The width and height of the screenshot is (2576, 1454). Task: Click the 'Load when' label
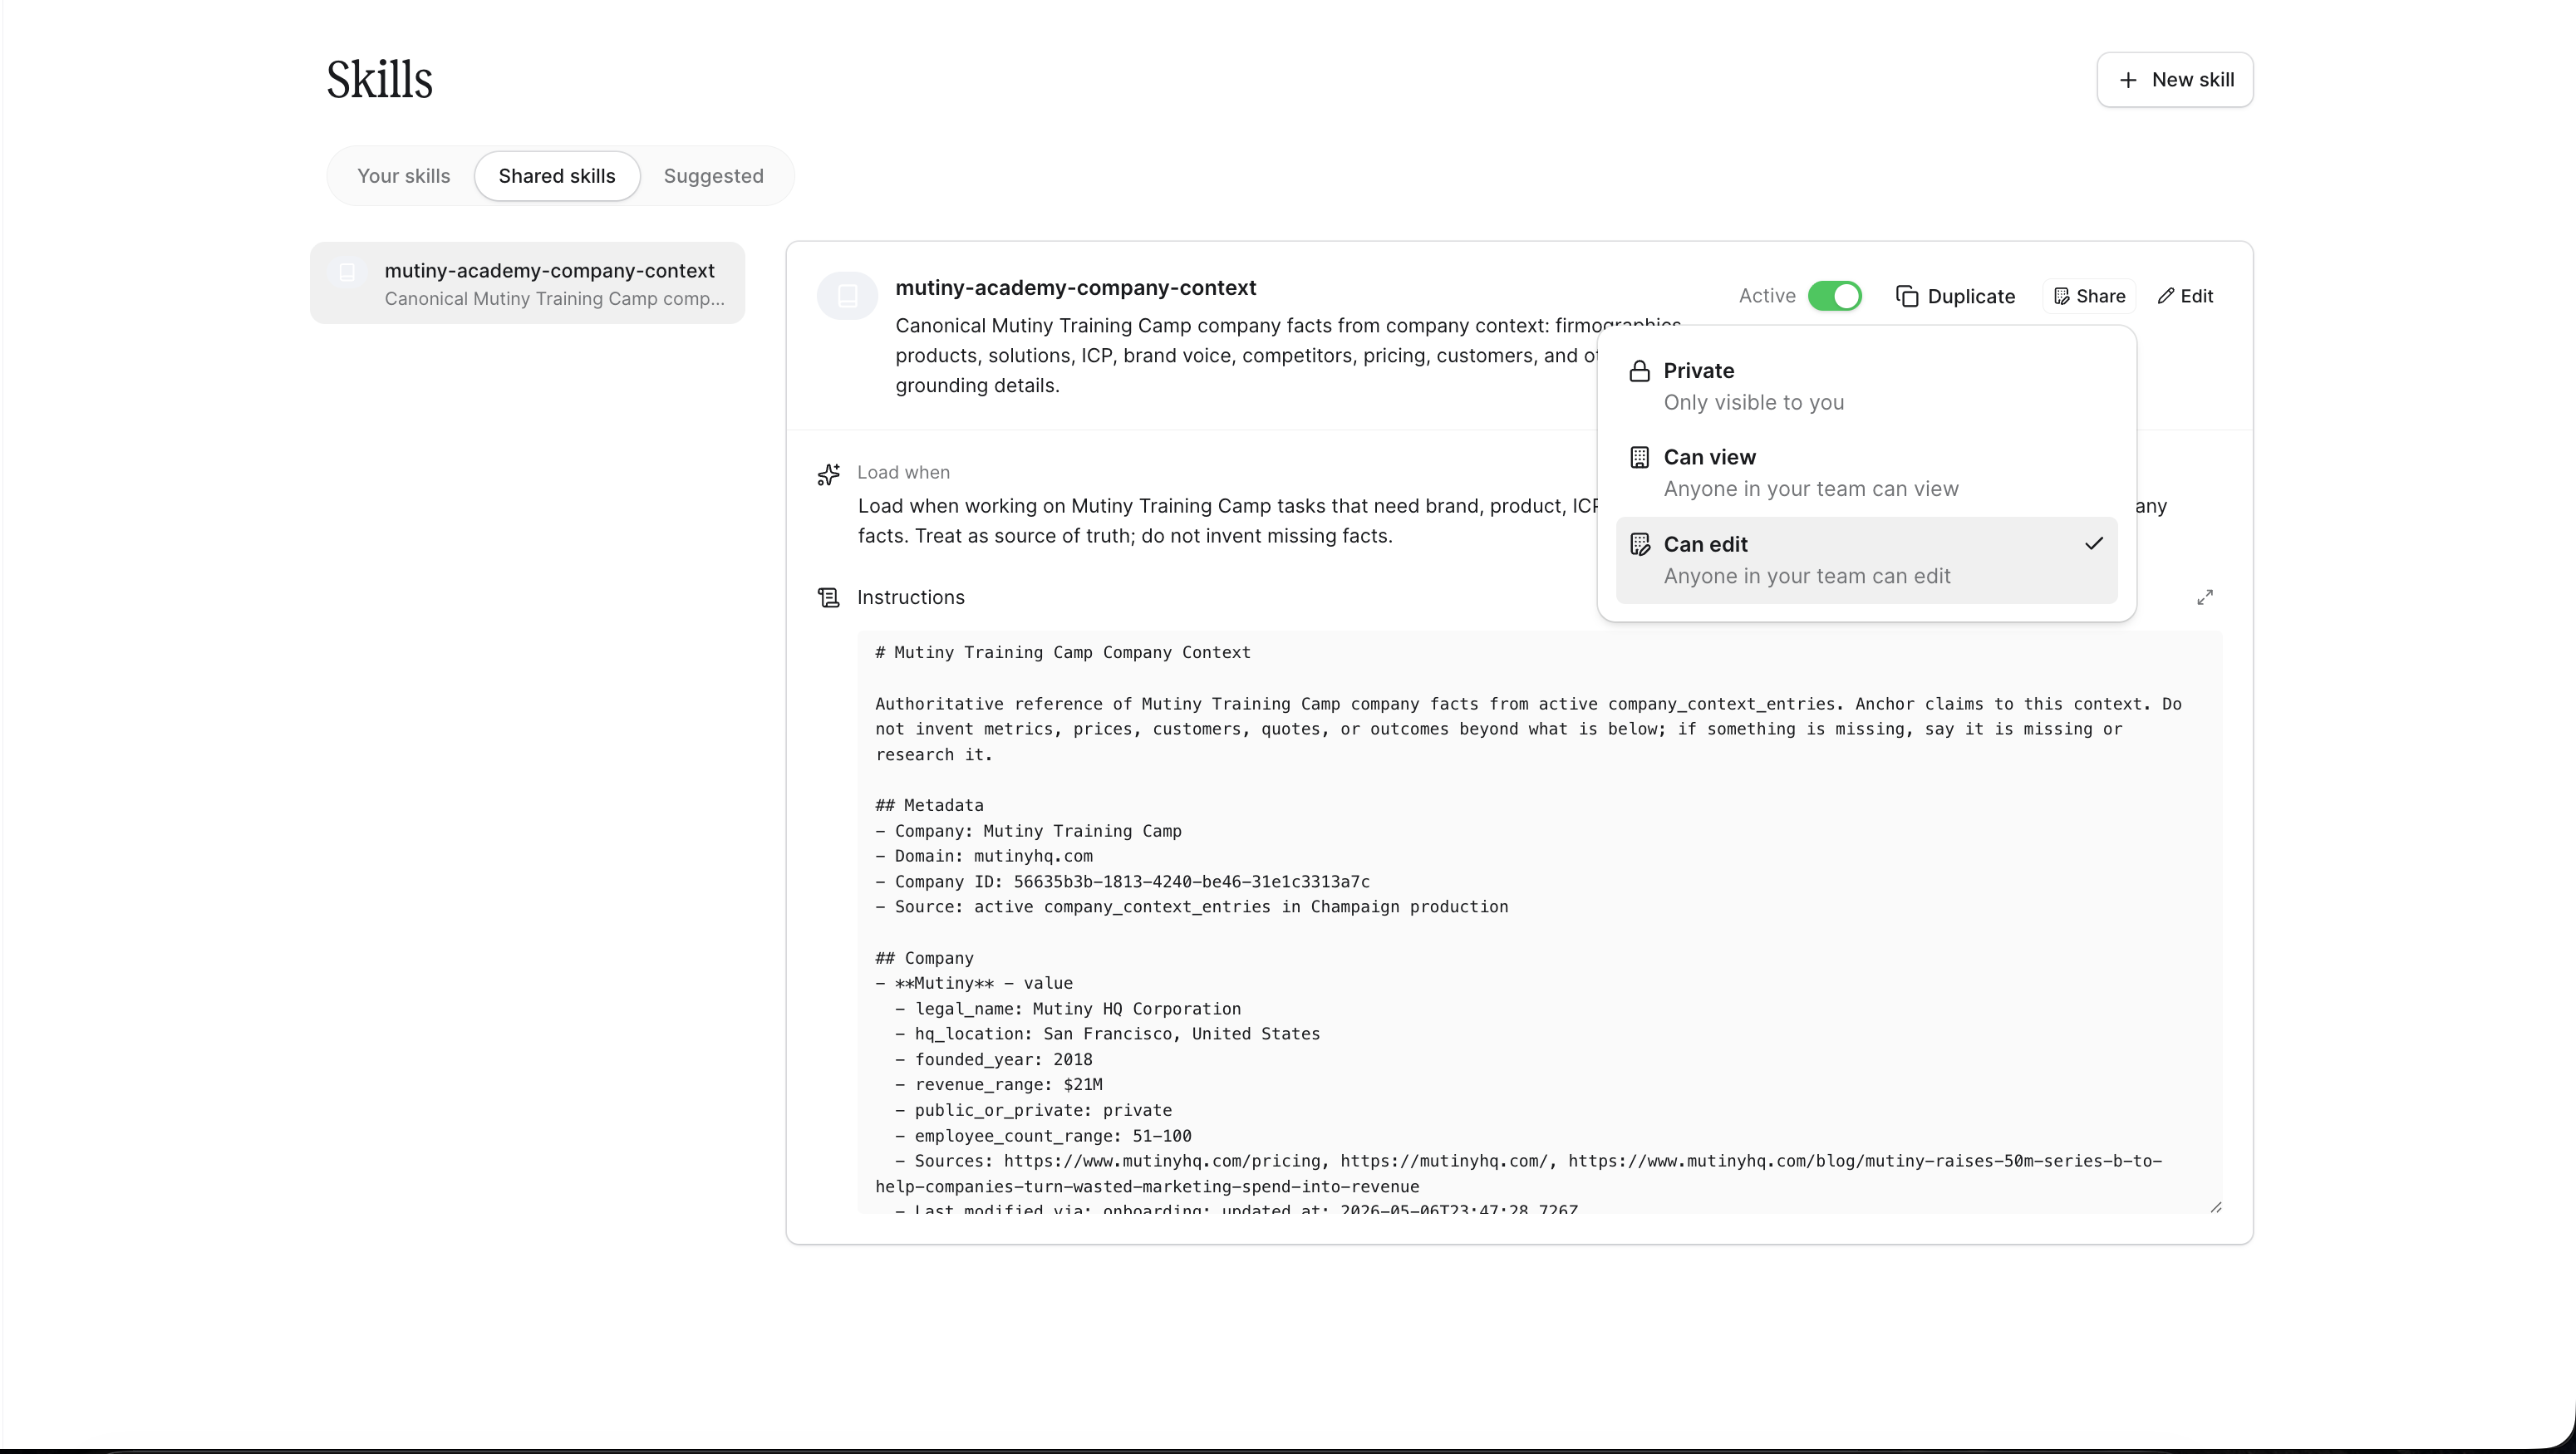pos(903,472)
